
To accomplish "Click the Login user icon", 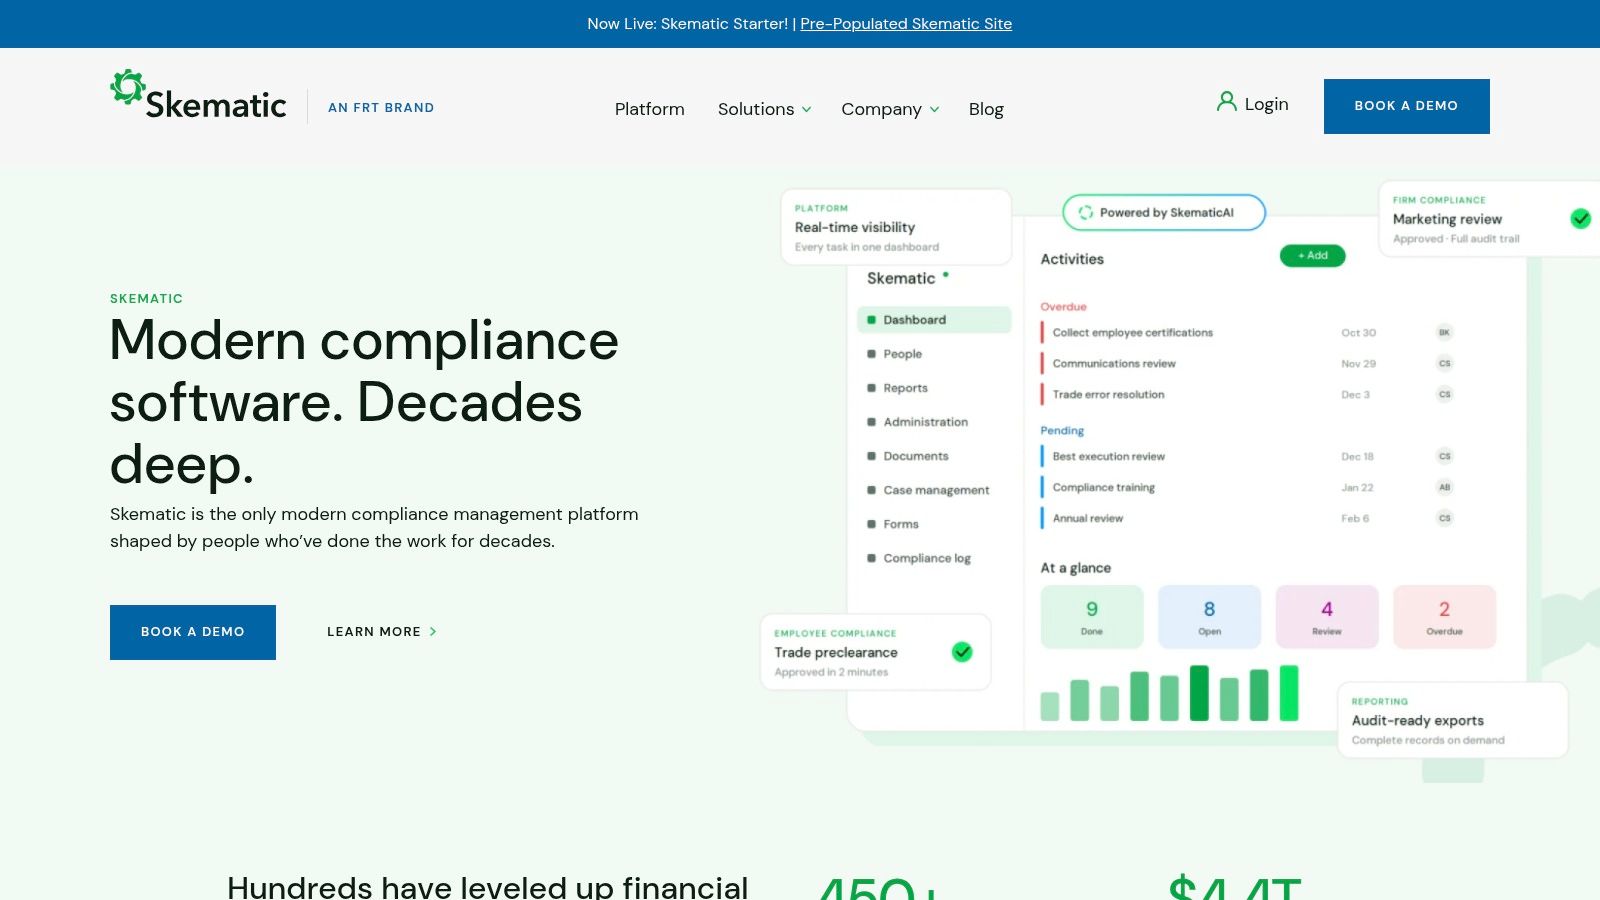I will [x=1226, y=101].
